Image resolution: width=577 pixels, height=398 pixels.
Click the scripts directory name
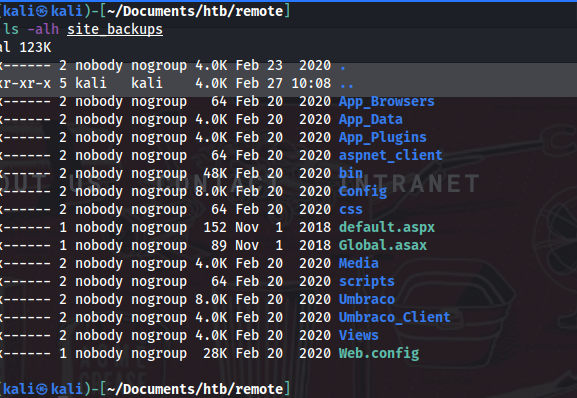click(x=367, y=282)
